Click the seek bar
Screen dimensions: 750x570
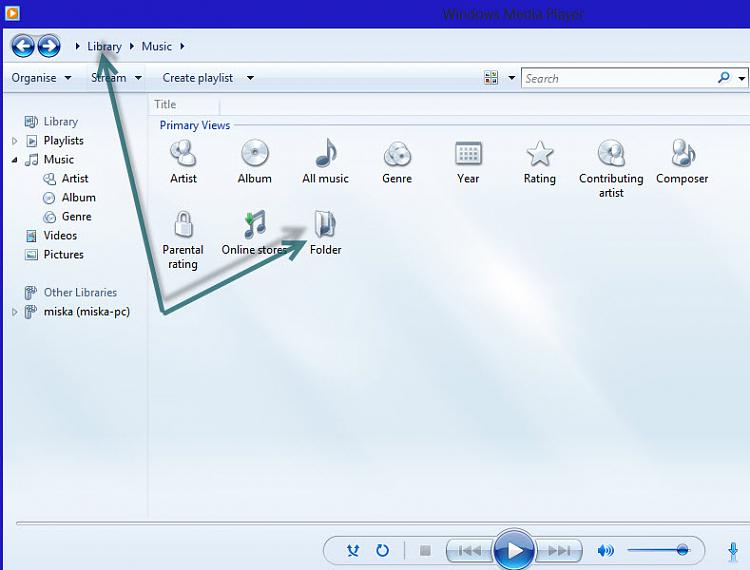pos(383,523)
